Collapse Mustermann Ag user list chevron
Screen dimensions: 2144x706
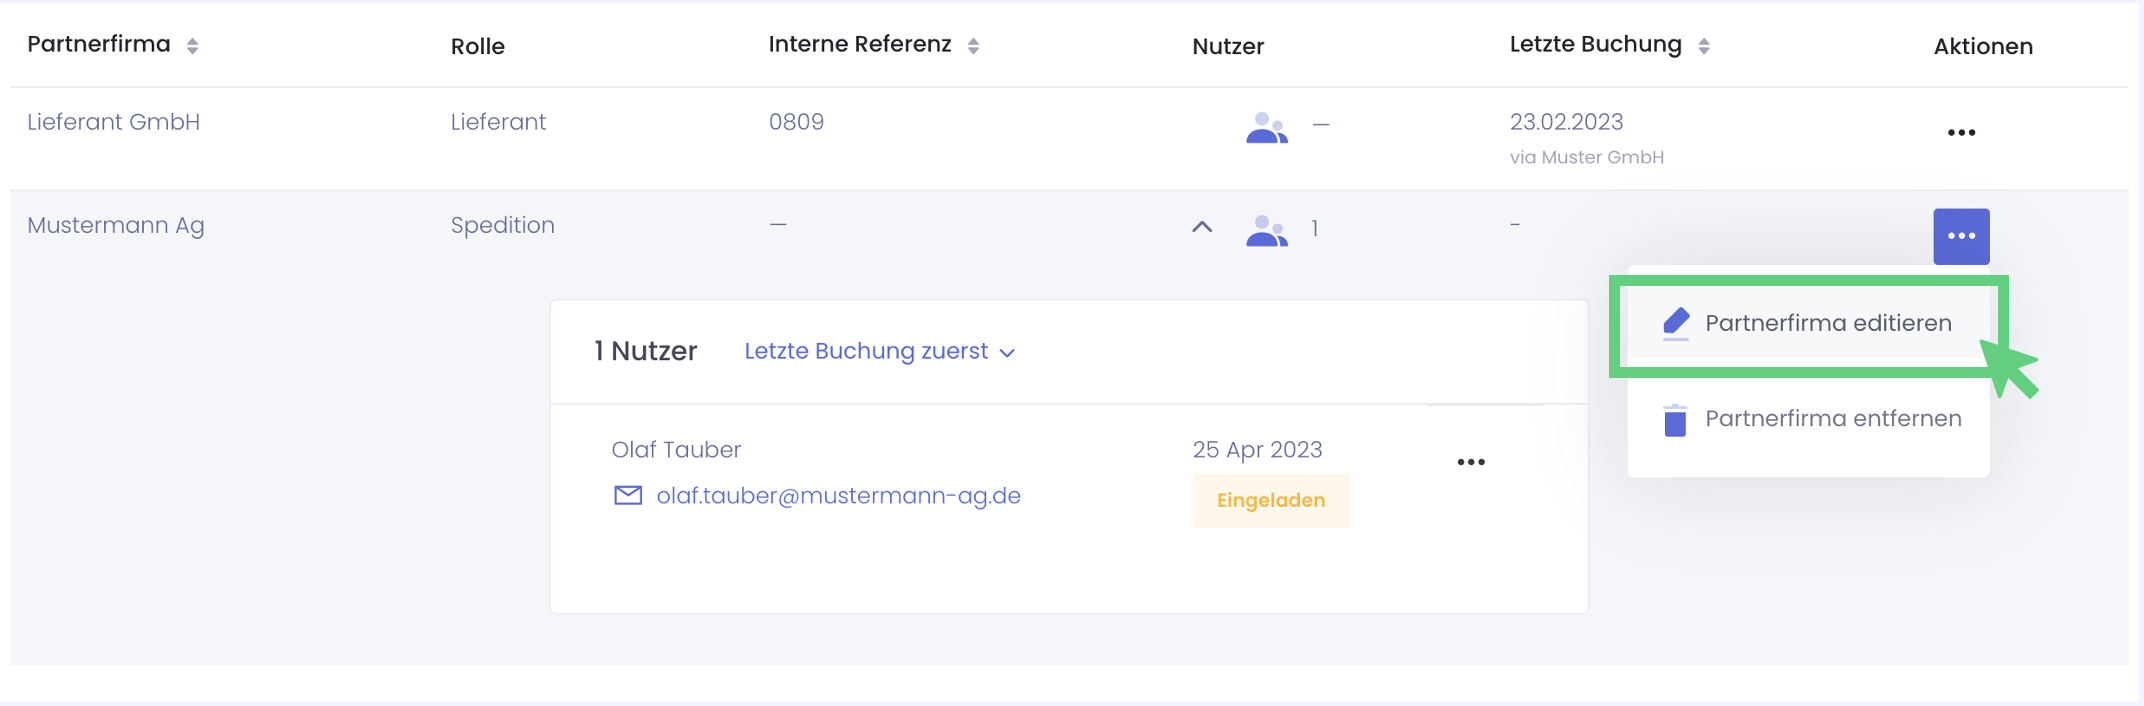click(1202, 227)
